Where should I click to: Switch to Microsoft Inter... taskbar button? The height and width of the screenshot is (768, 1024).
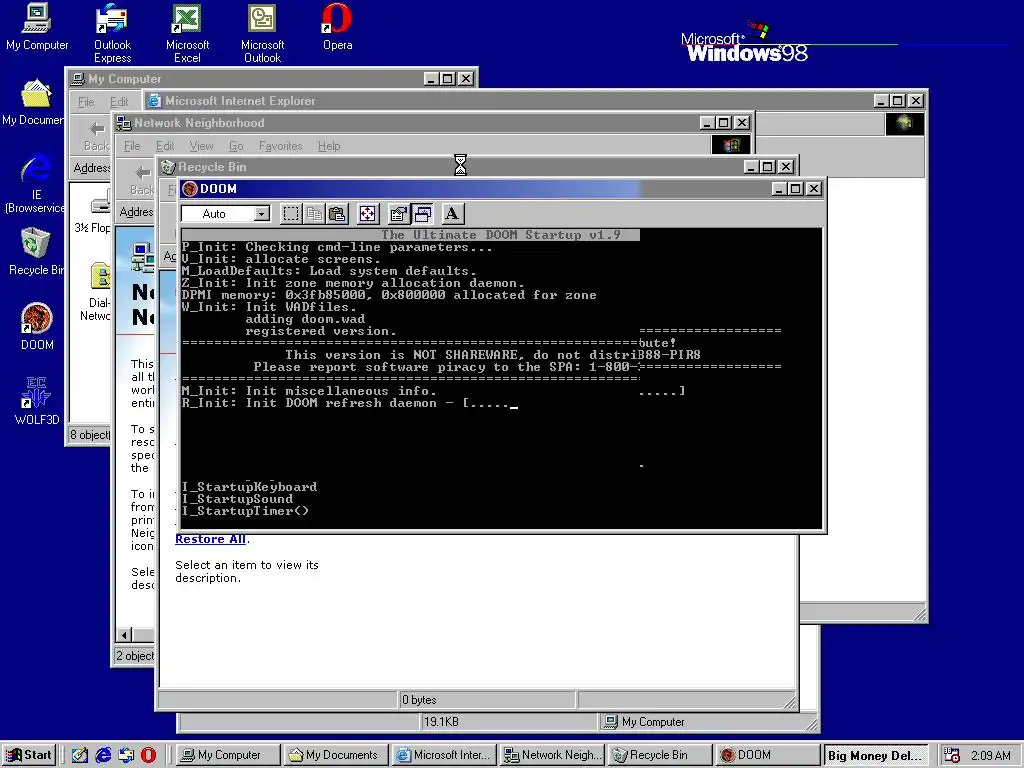(x=443, y=755)
